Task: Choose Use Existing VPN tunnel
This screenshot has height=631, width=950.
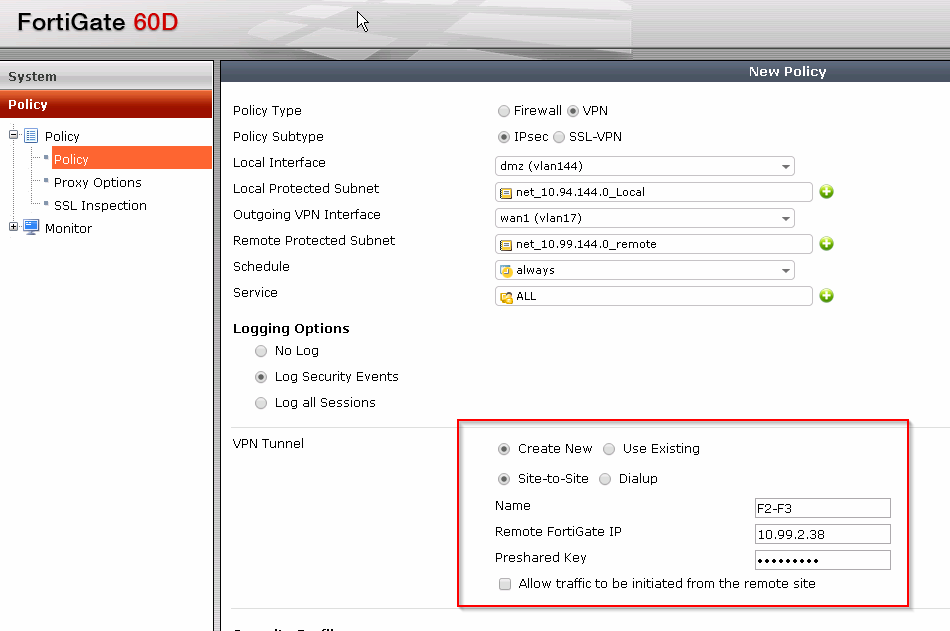Action: pyautogui.click(x=609, y=449)
